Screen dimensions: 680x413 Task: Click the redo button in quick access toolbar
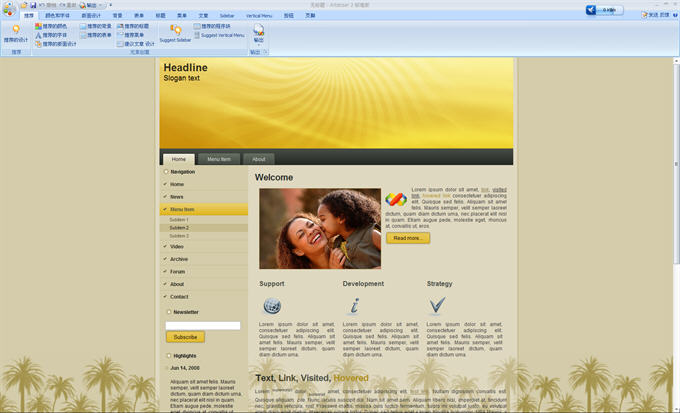click(68, 5)
